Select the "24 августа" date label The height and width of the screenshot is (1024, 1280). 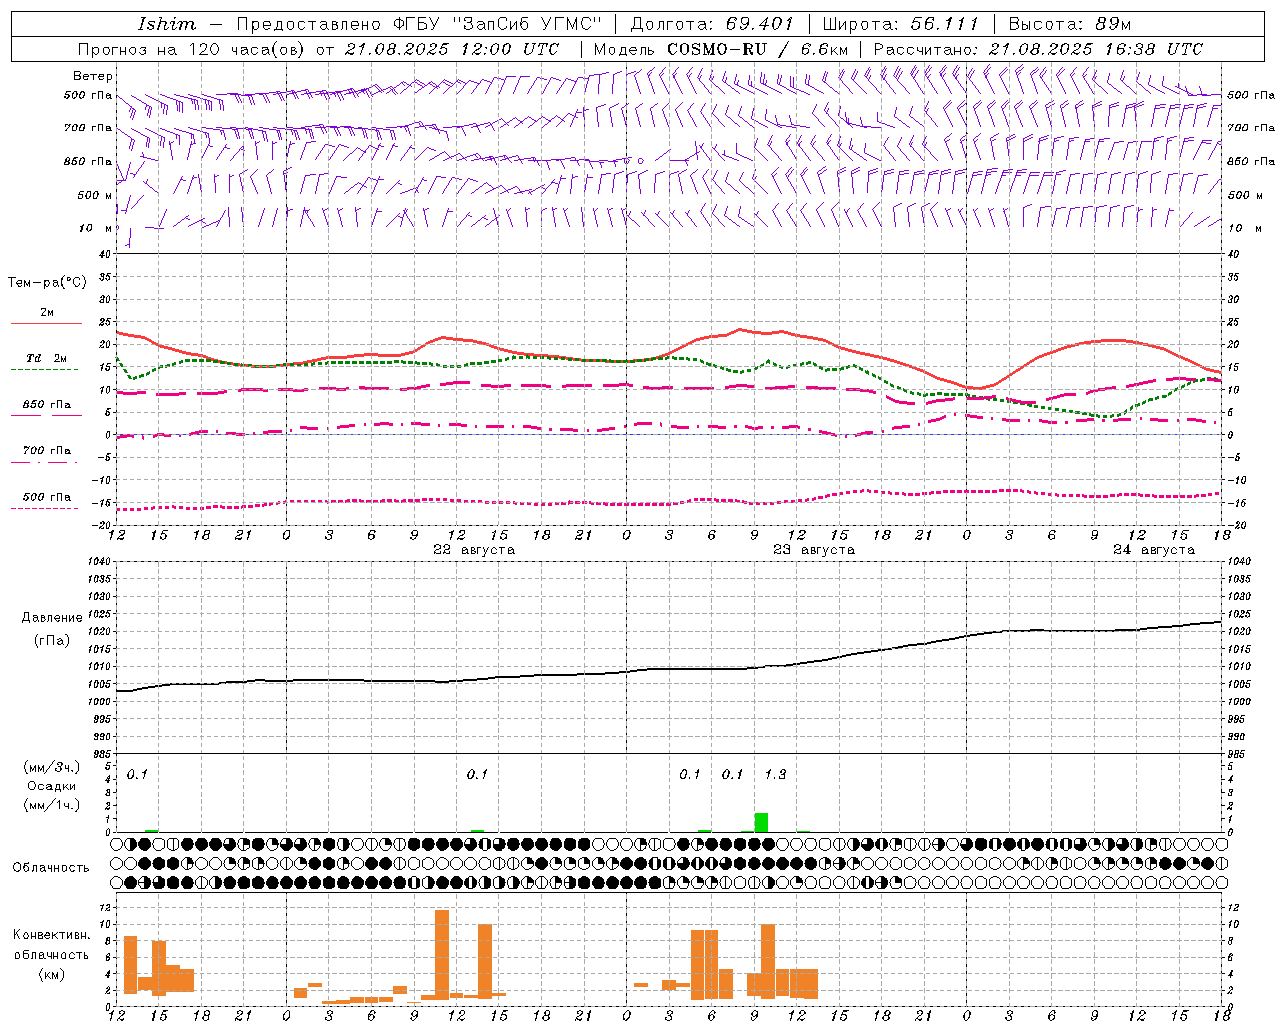coord(1154,550)
